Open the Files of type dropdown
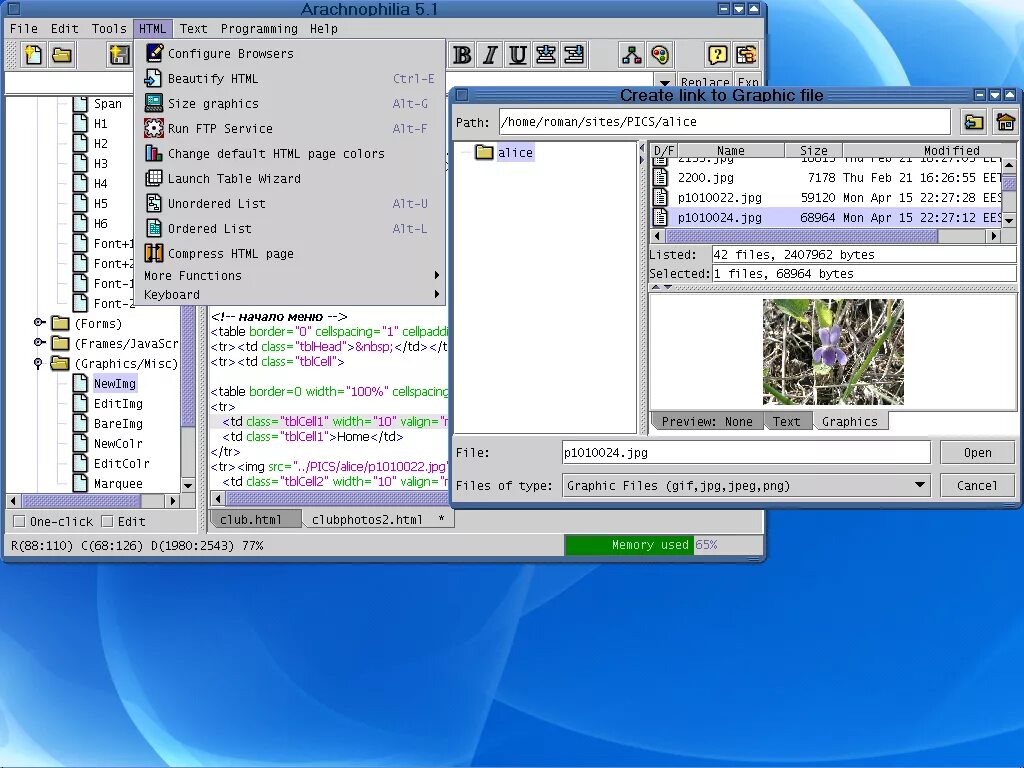Image resolution: width=1024 pixels, height=768 pixels. (x=920, y=485)
